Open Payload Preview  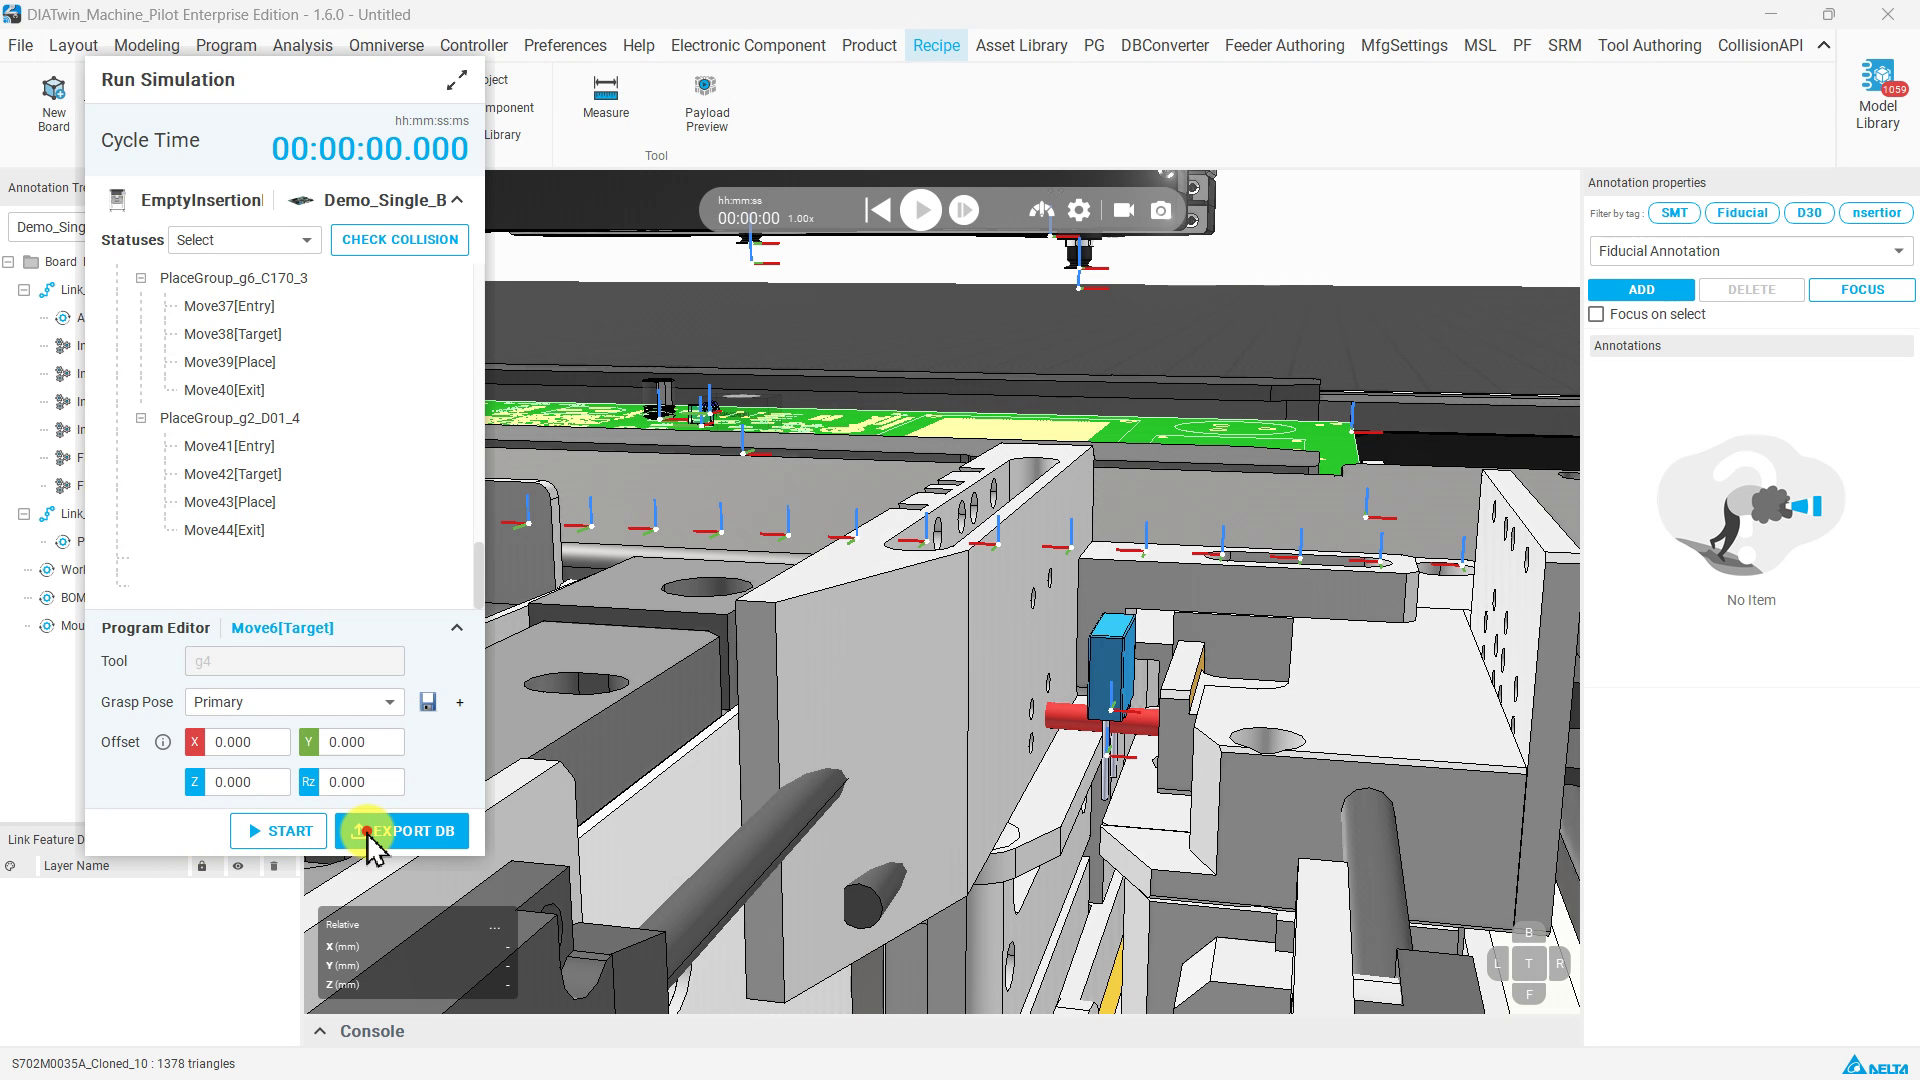(x=707, y=103)
